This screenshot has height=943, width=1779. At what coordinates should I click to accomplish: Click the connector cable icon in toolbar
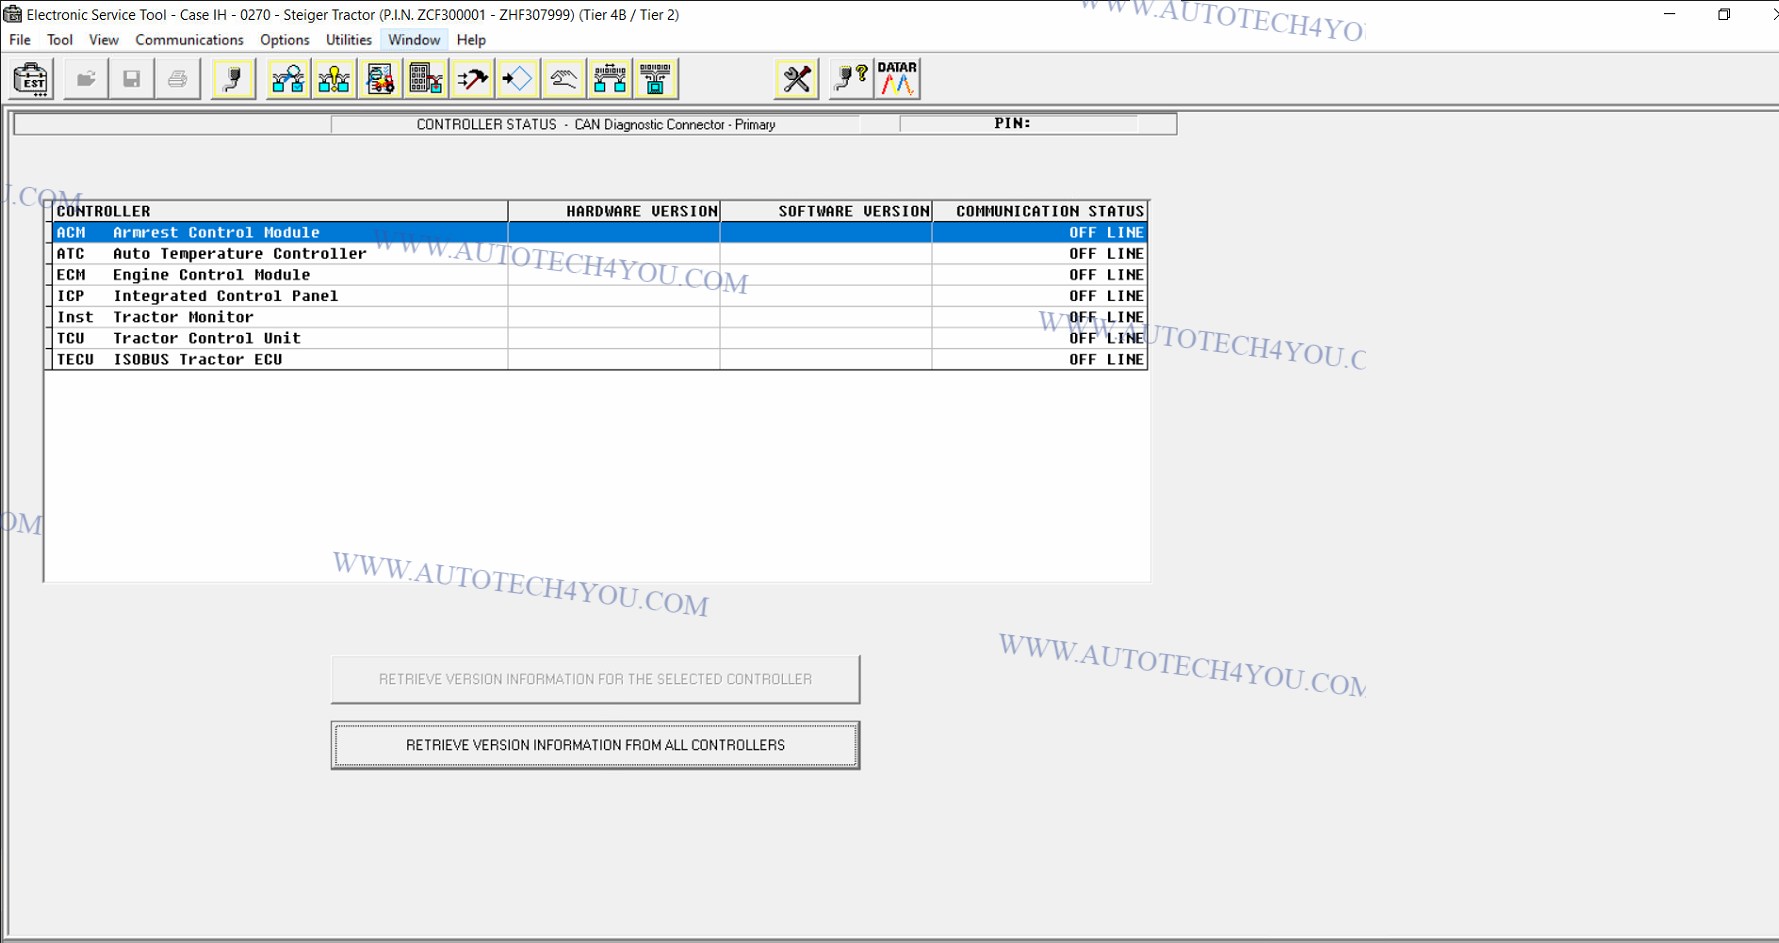click(233, 79)
